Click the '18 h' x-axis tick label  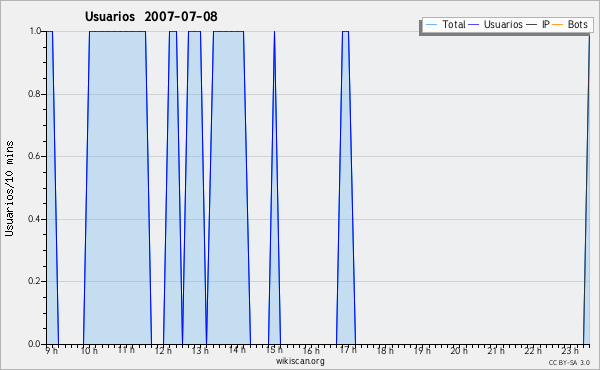385,350
